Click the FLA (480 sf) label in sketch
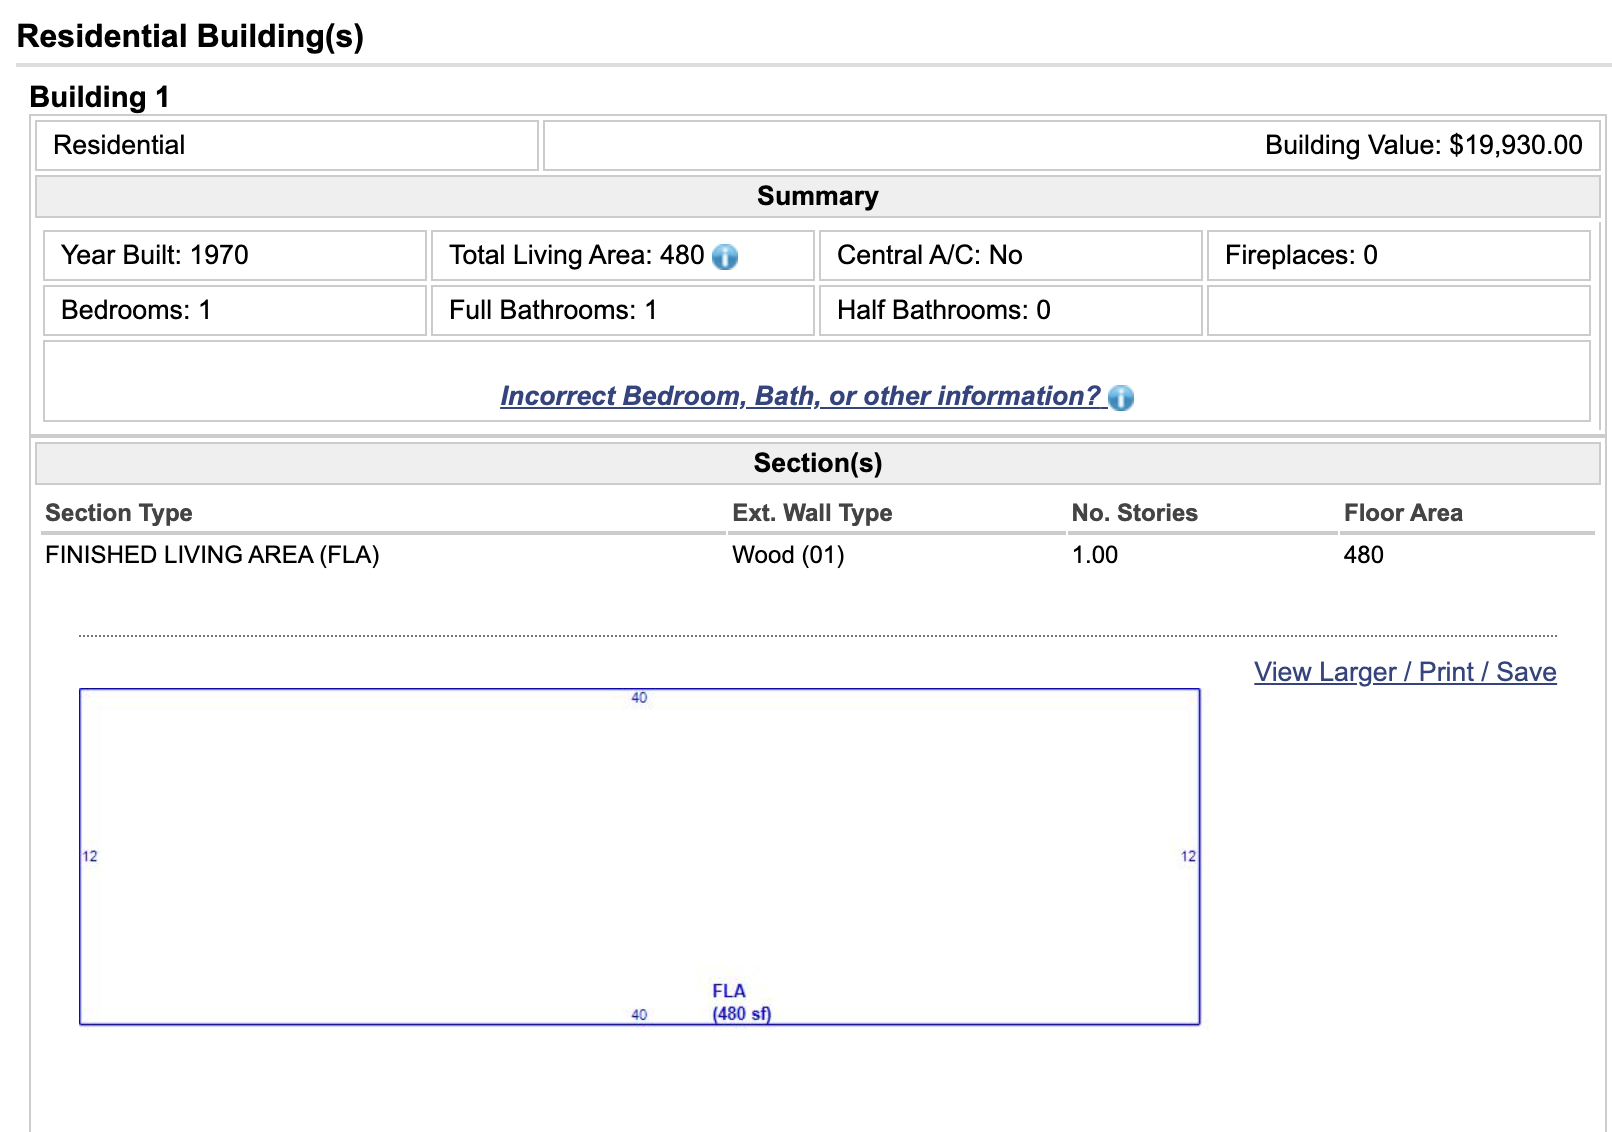 click(741, 1002)
